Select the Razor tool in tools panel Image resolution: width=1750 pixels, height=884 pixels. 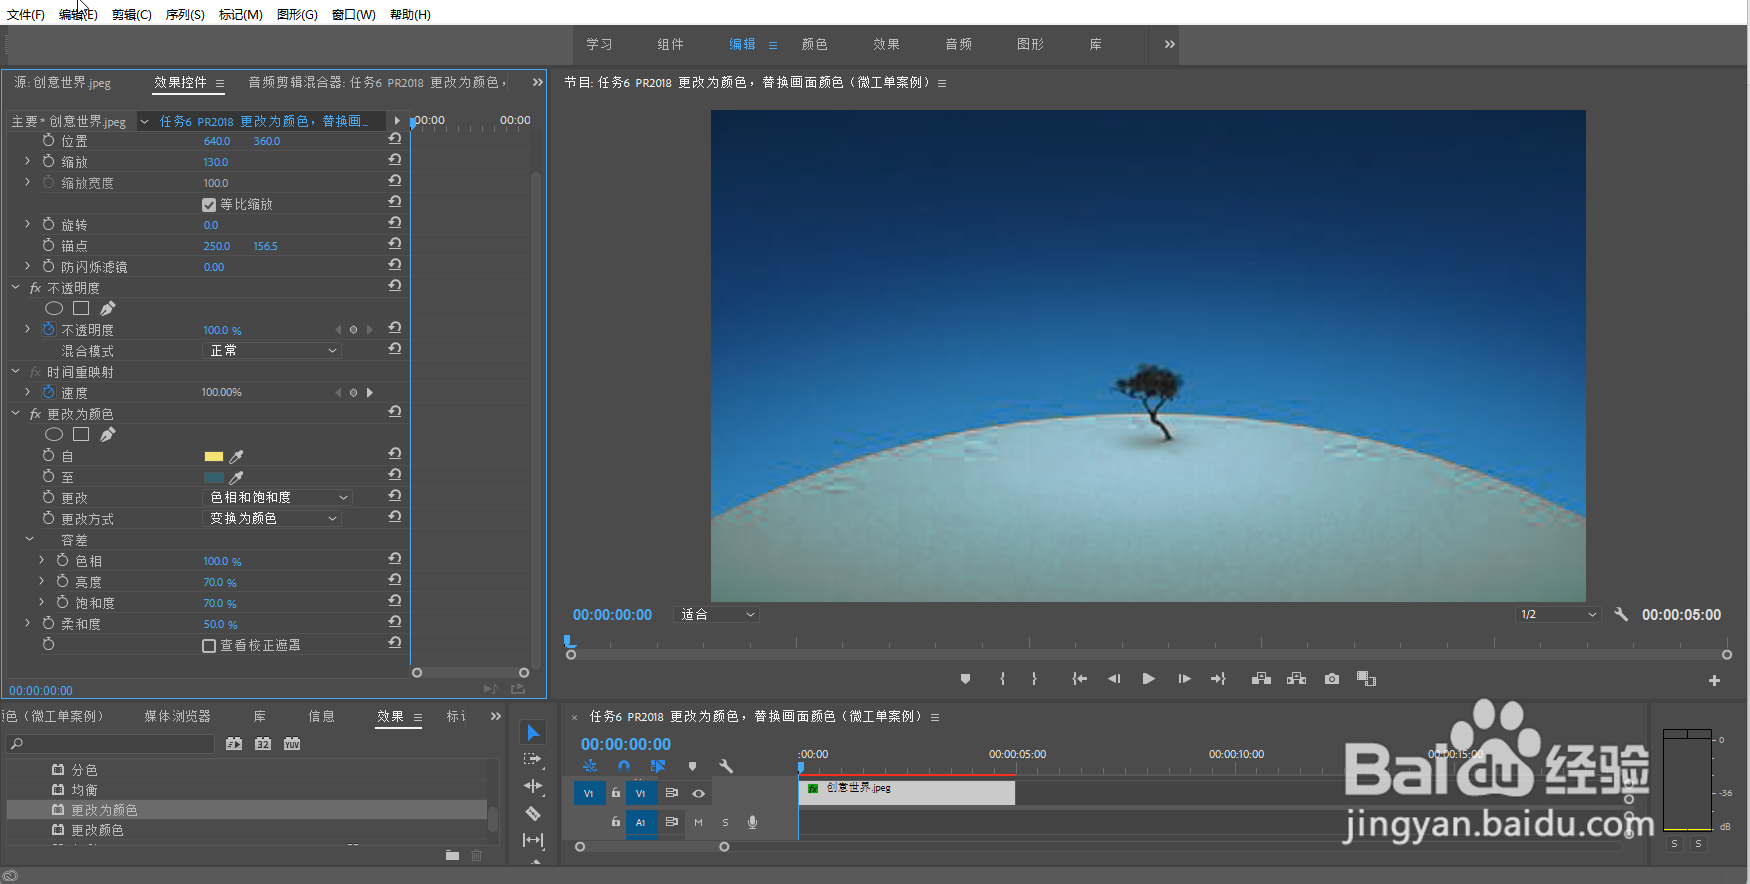pyautogui.click(x=533, y=814)
